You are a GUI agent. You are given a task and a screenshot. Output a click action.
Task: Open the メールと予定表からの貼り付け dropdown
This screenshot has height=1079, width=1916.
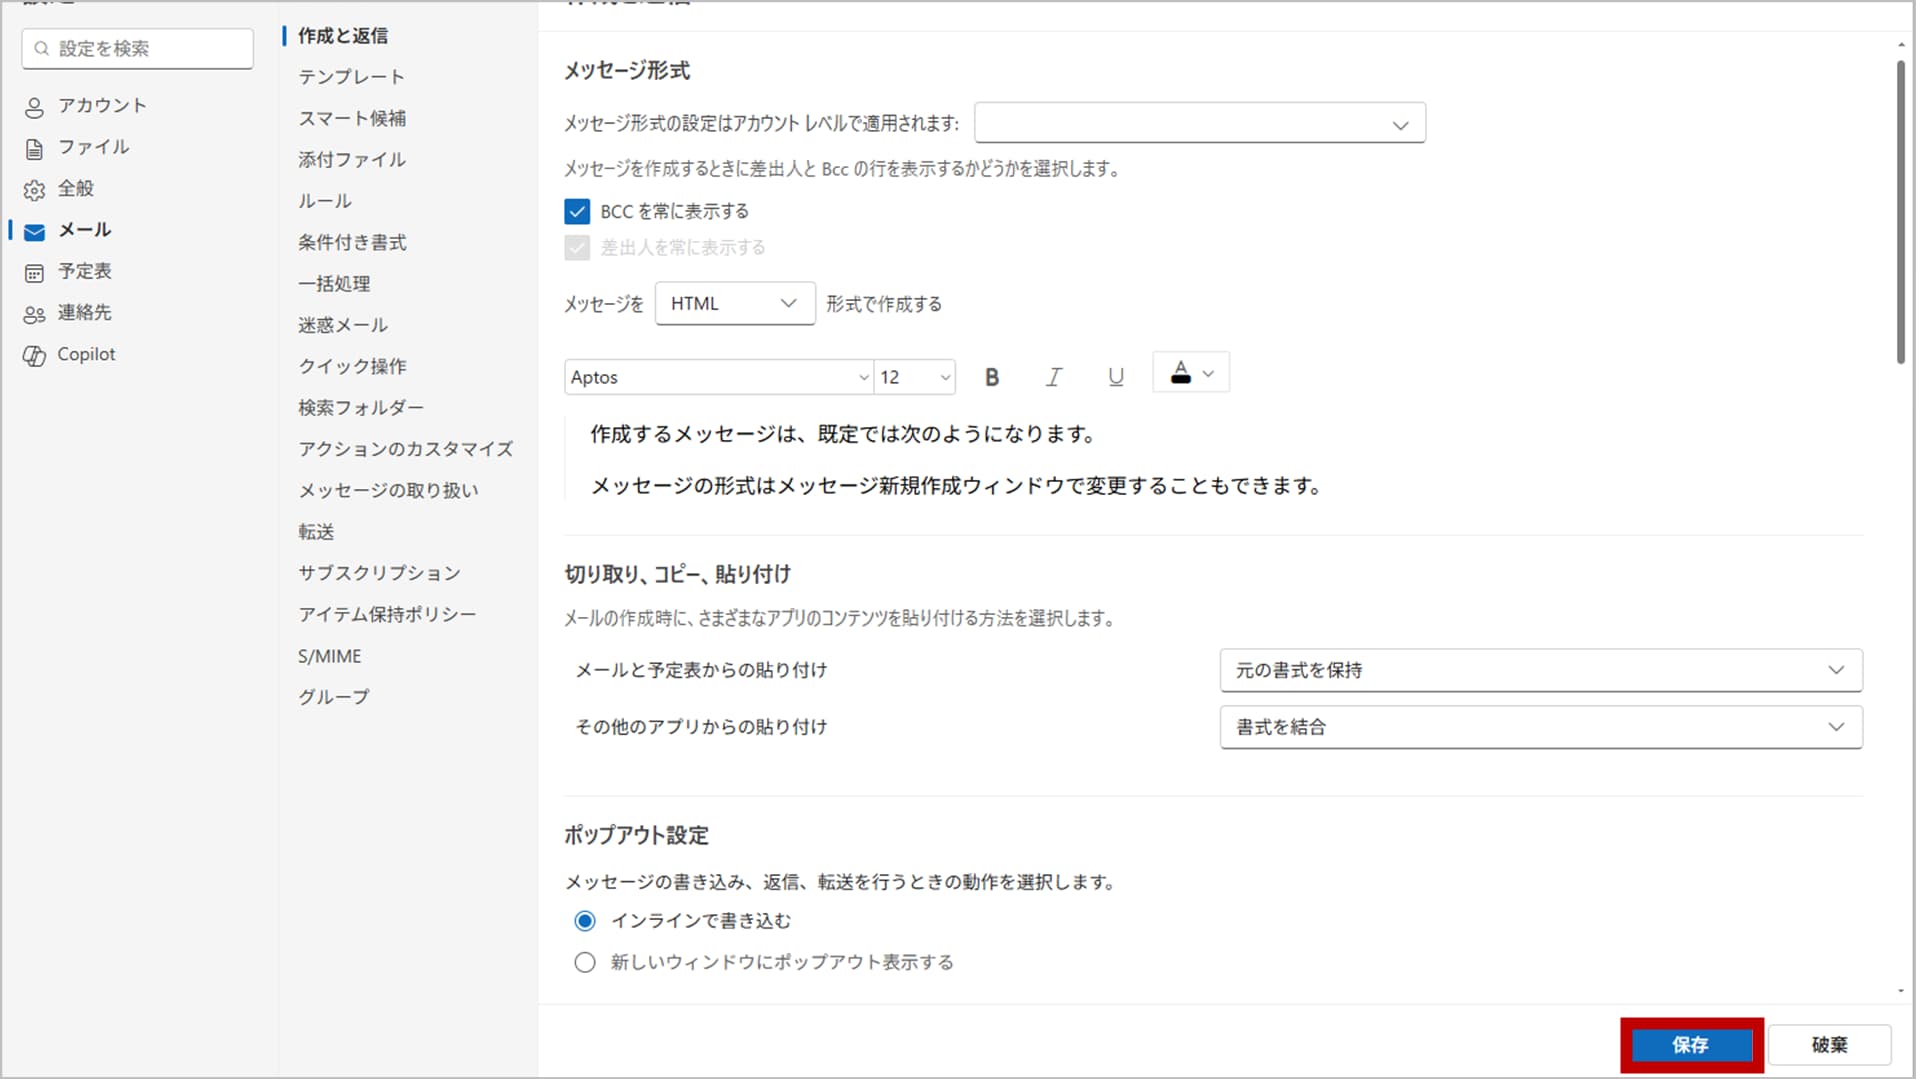[x=1540, y=670]
